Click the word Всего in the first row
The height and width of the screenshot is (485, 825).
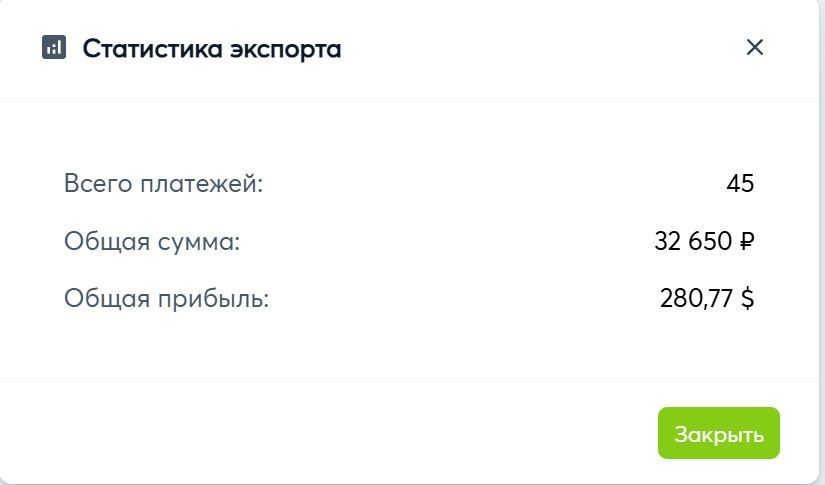(97, 184)
